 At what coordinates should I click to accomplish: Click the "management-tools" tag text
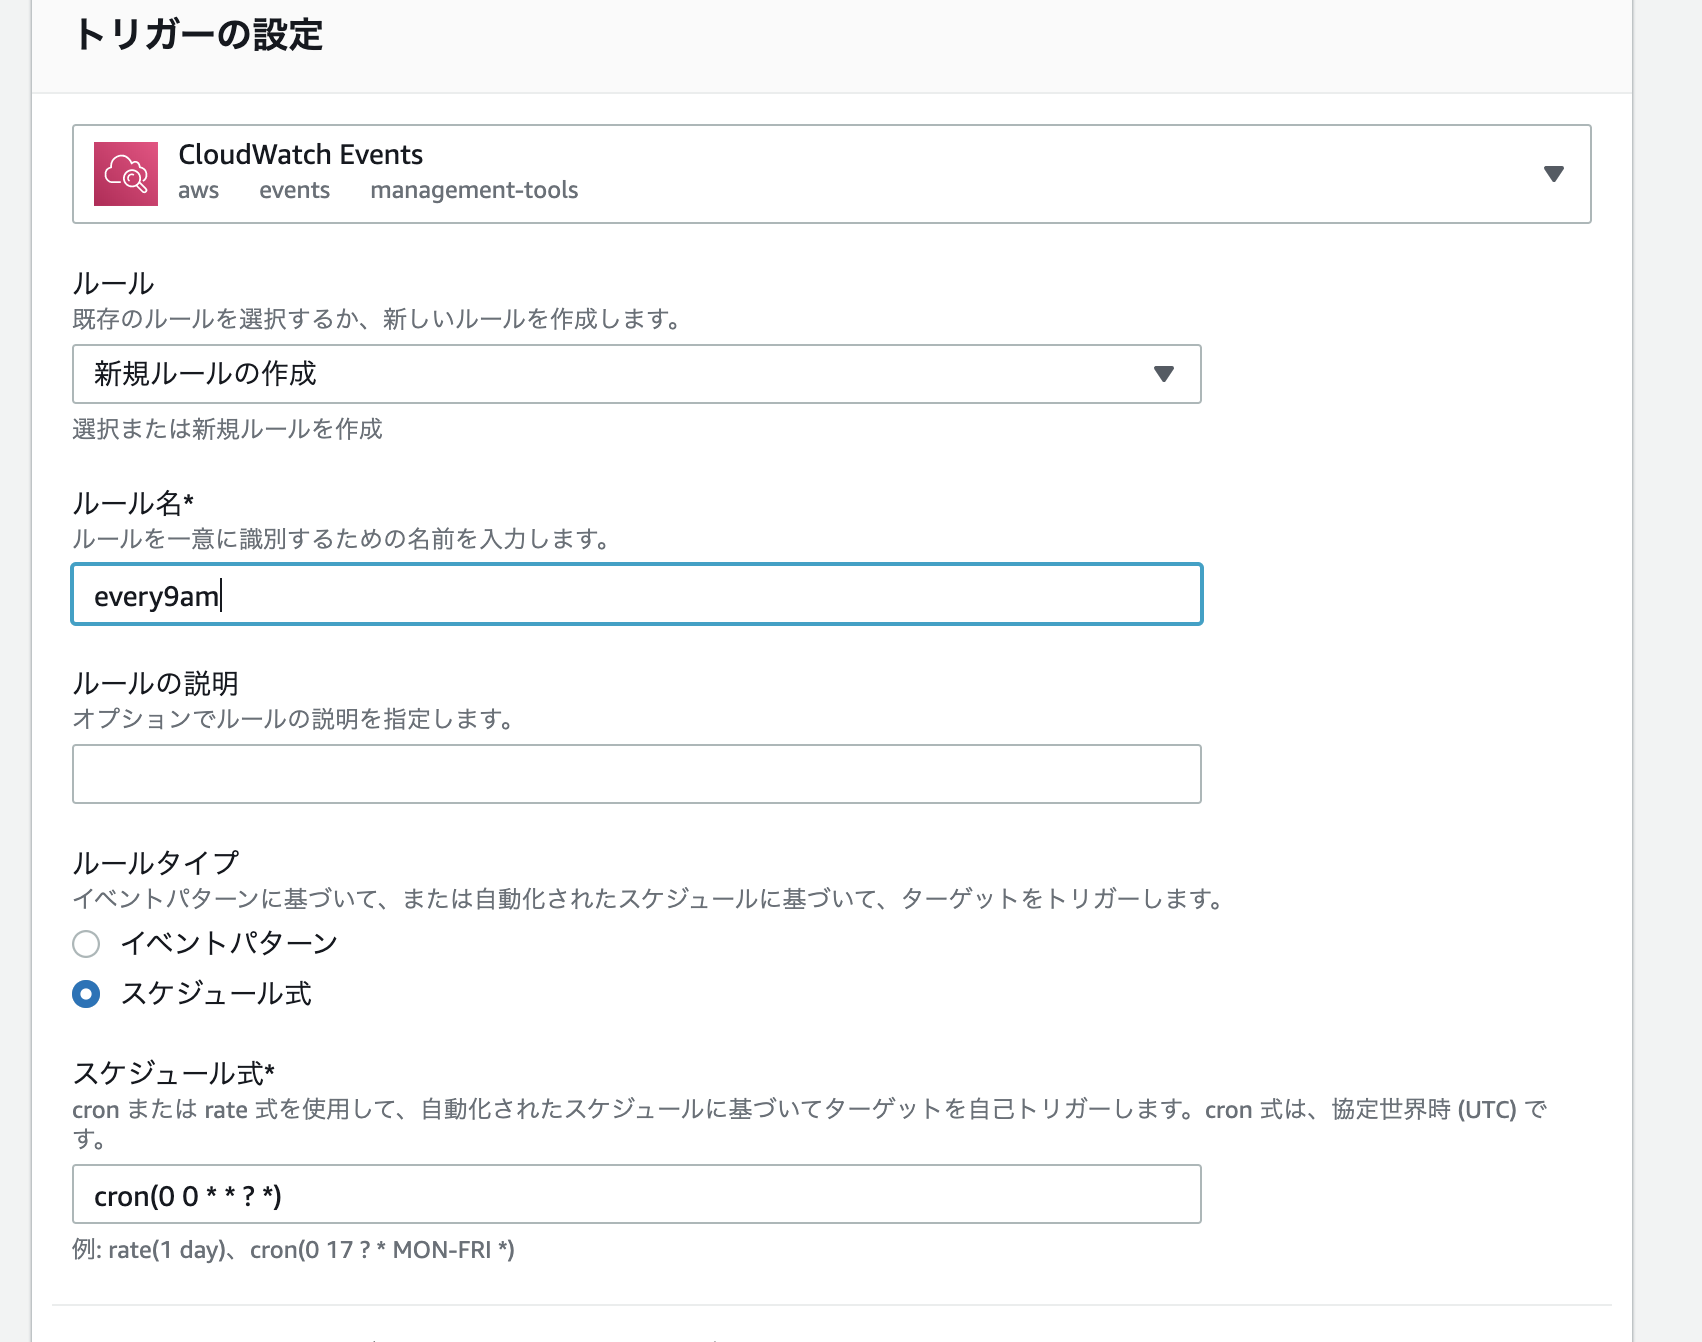pyautogui.click(x=474, y=190)
